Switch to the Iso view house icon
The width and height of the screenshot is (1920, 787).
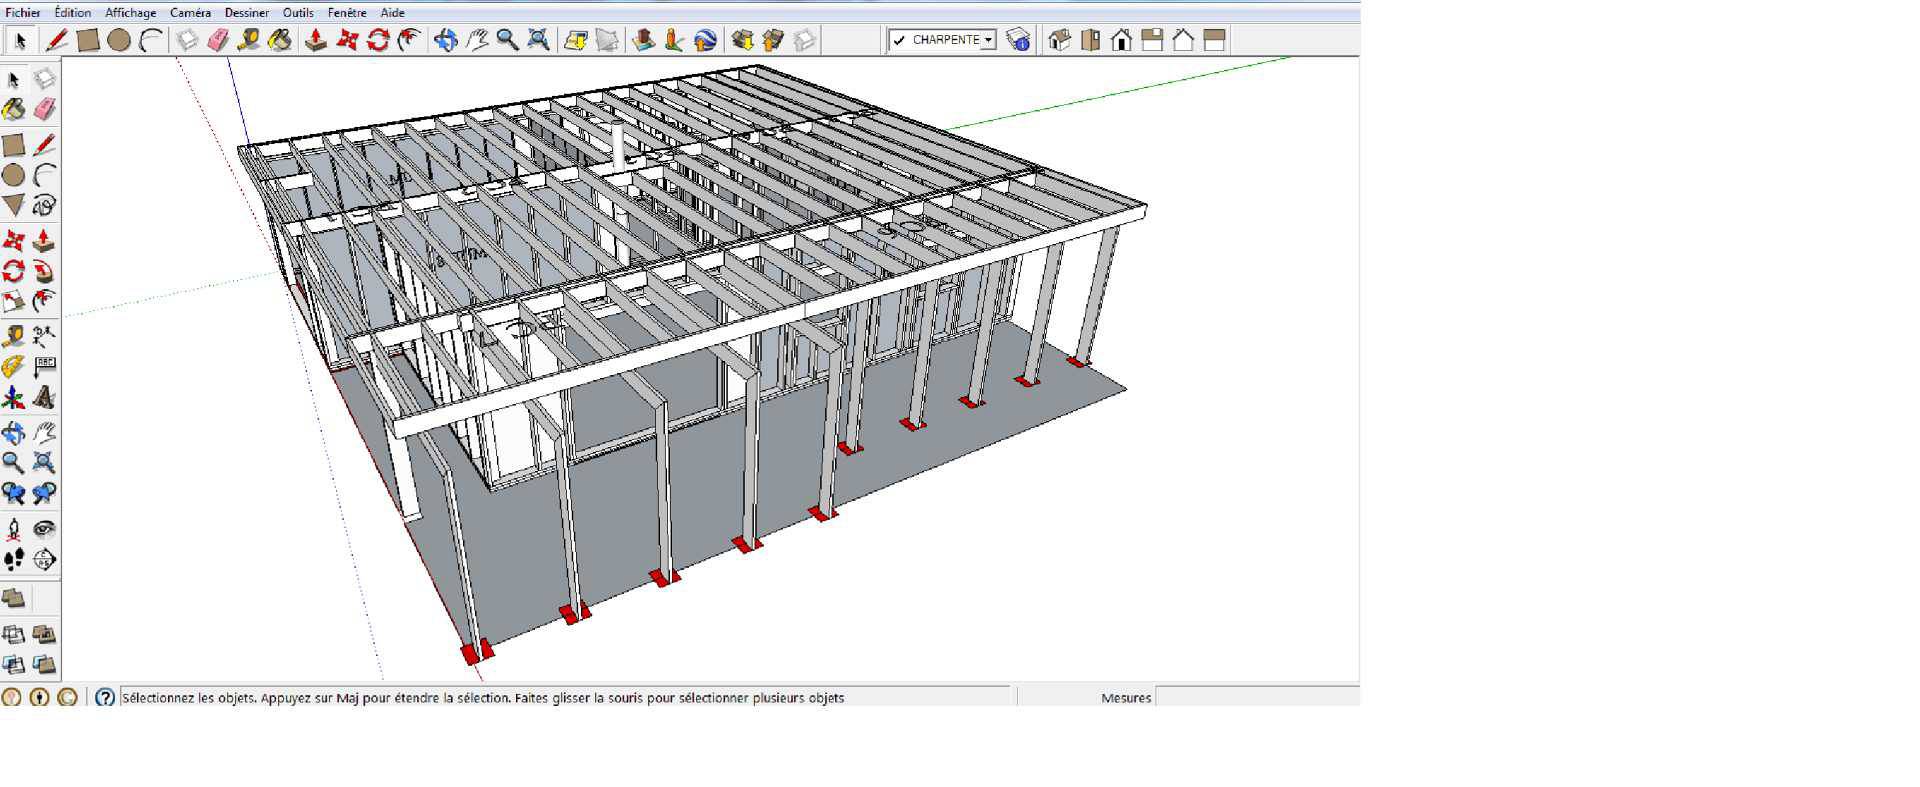1060,40
